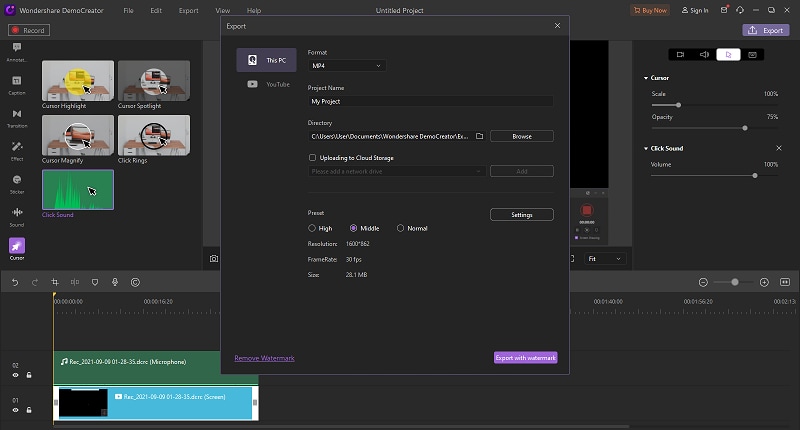Viewport: 800px width, 430px height.
Task: Click the marker shield icon in timeline toolbar
Action: click(x=95, y=282)
